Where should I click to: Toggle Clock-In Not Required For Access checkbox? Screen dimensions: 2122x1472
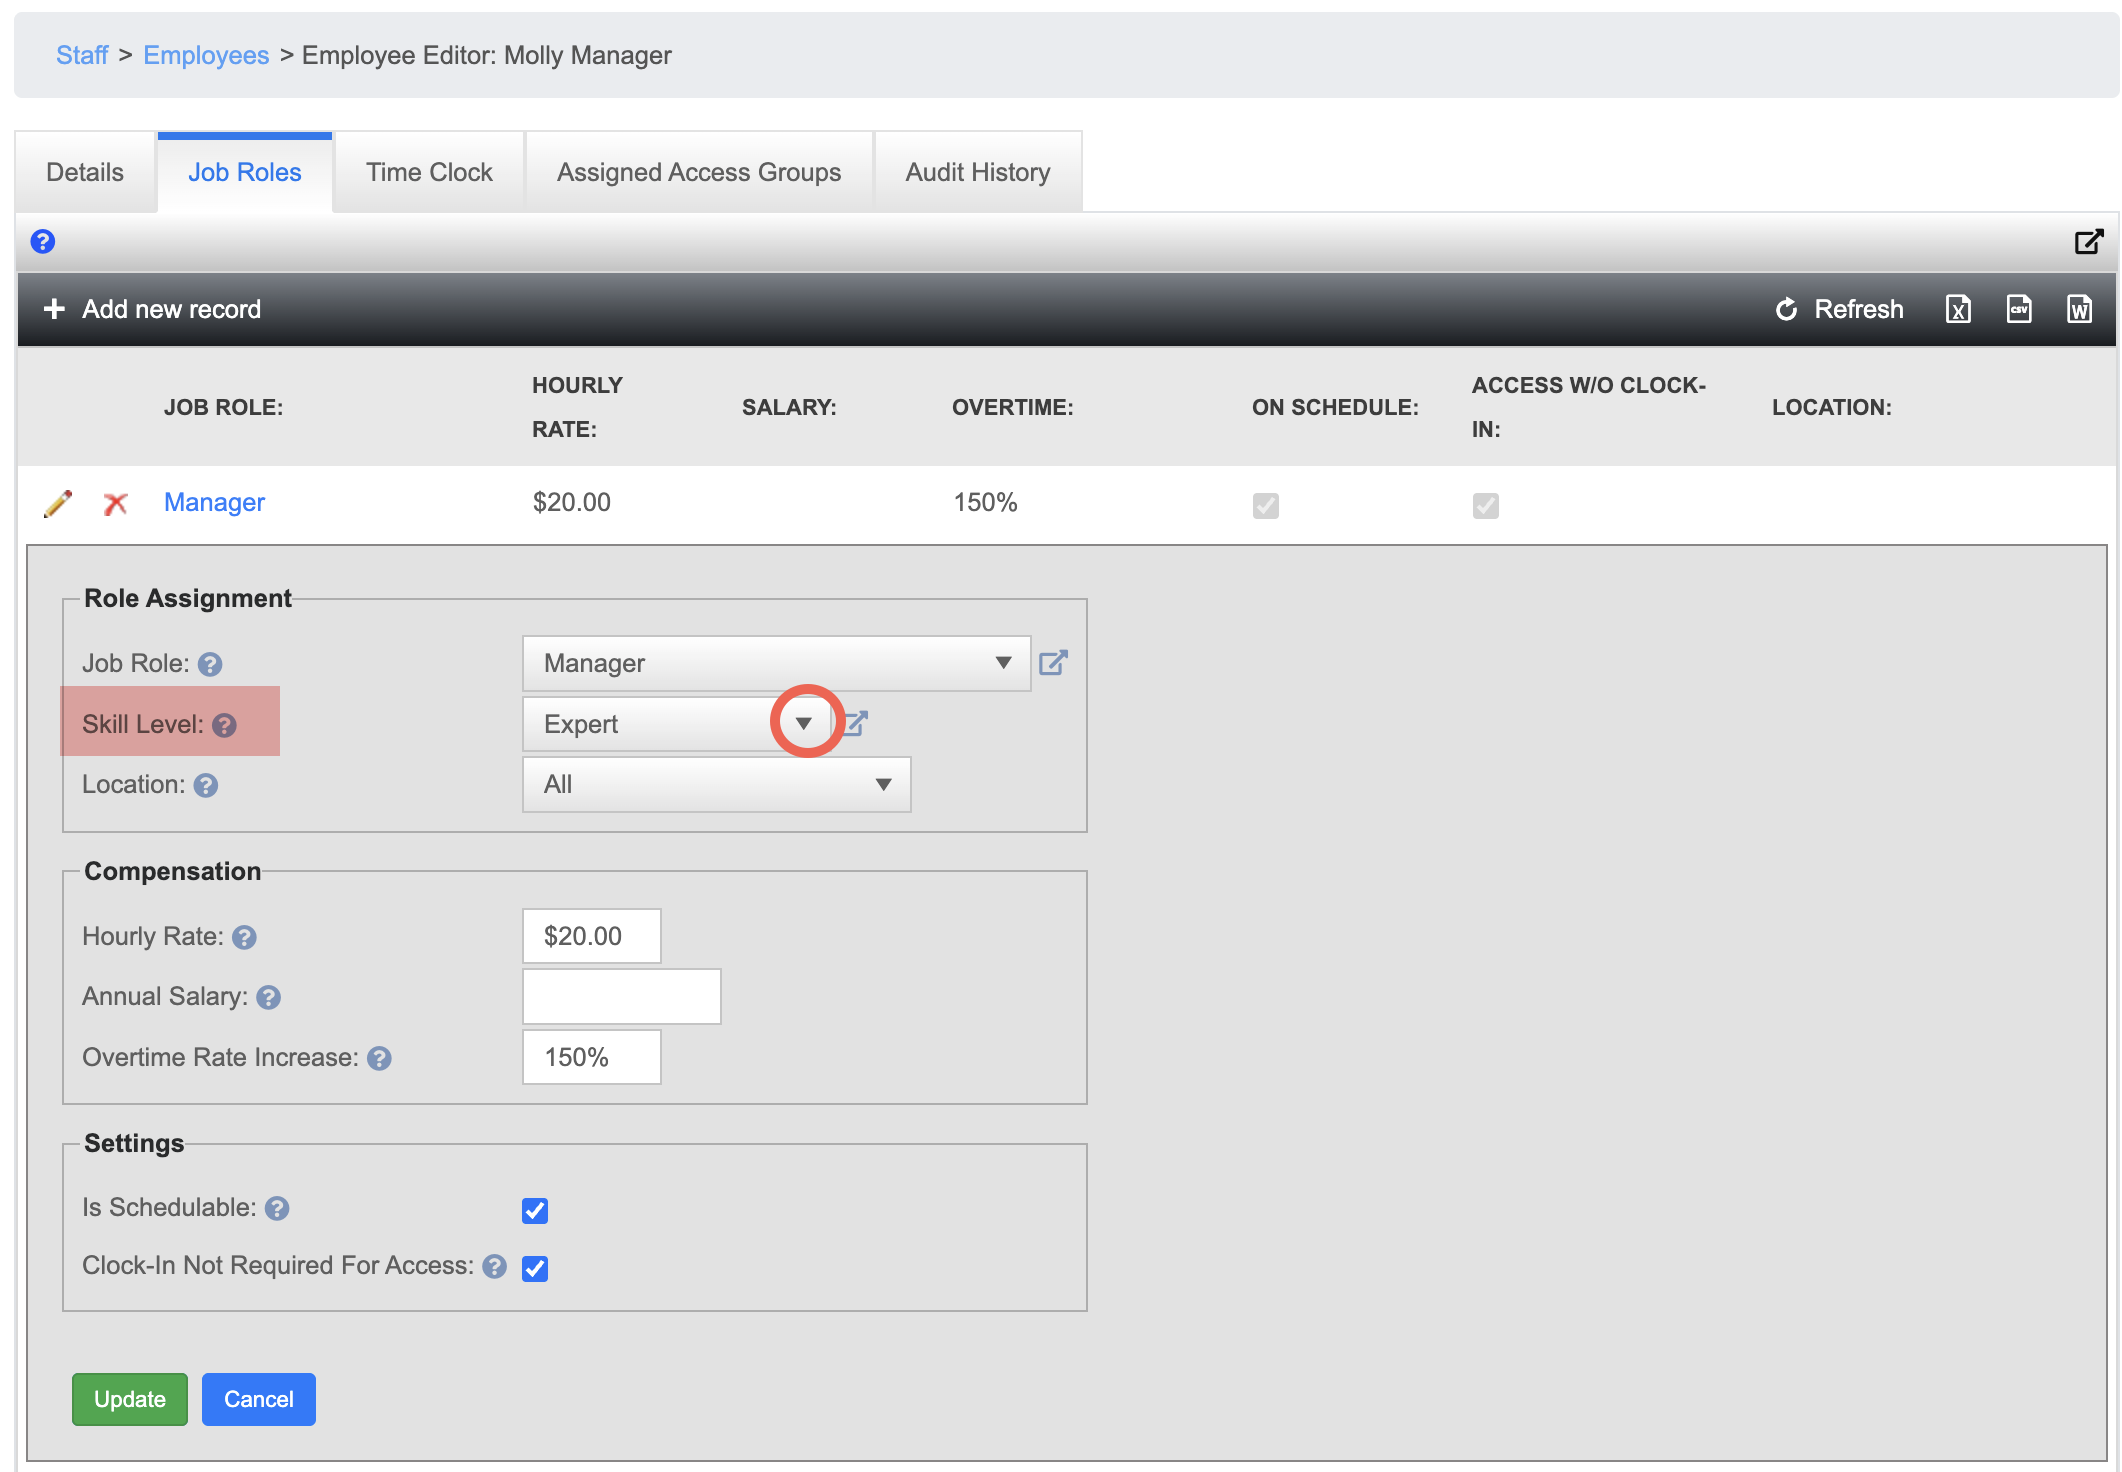(x=535, y=1268)
